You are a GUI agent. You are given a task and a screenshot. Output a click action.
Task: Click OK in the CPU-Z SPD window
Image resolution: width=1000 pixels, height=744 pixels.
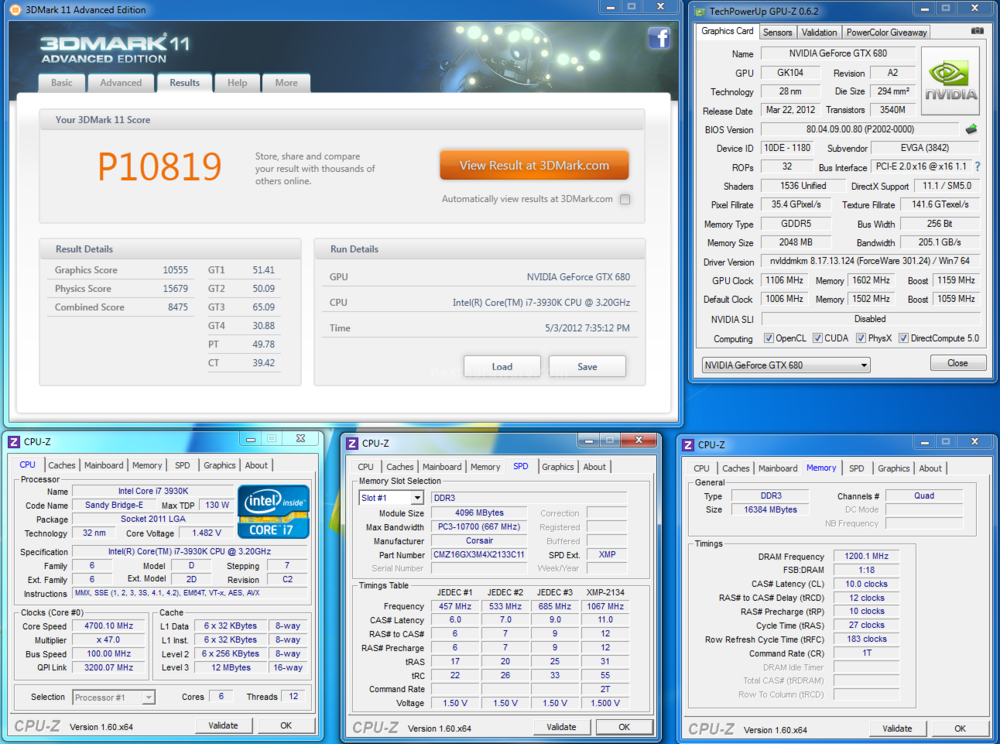click(x=624, y=727)
